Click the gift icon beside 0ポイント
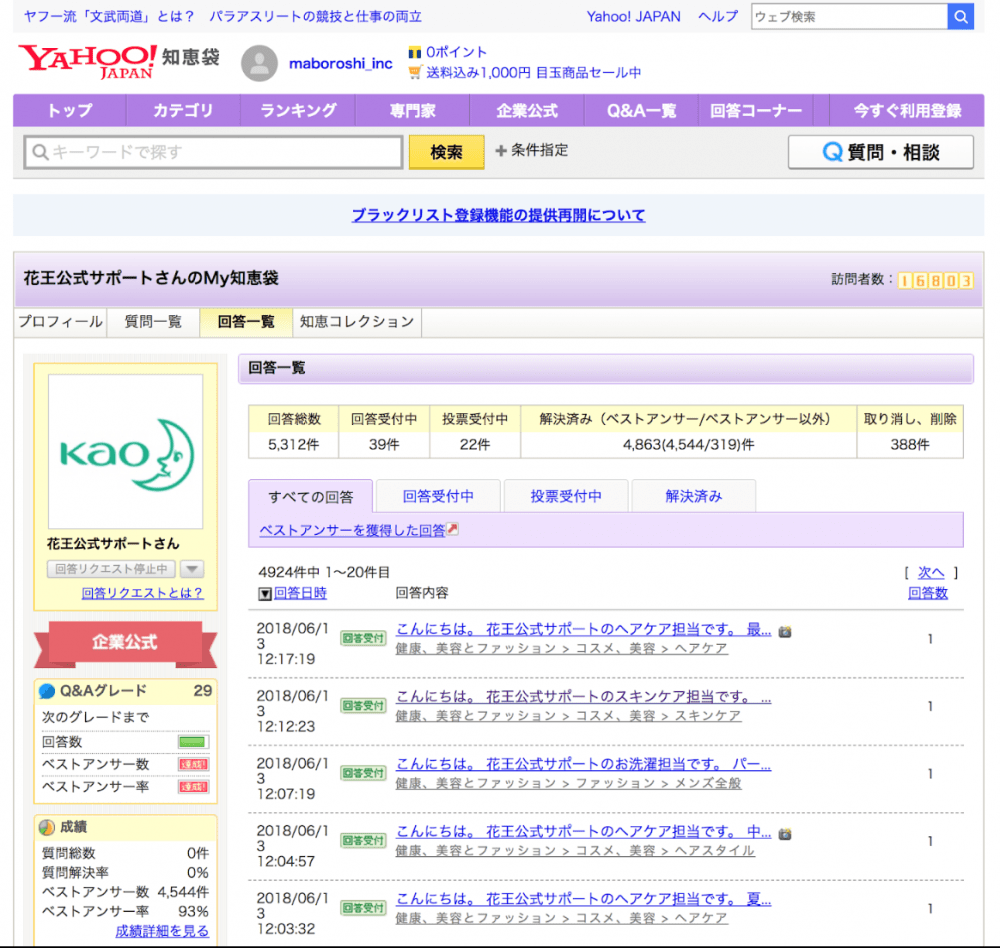The height and width of the screenshot is (948, 1000). [x=415, y=52]
